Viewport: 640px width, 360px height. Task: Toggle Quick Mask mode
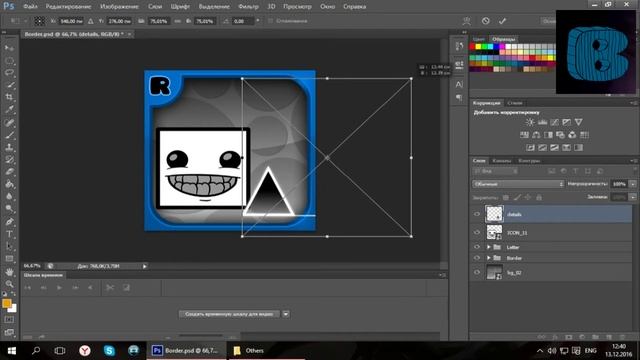9,320
